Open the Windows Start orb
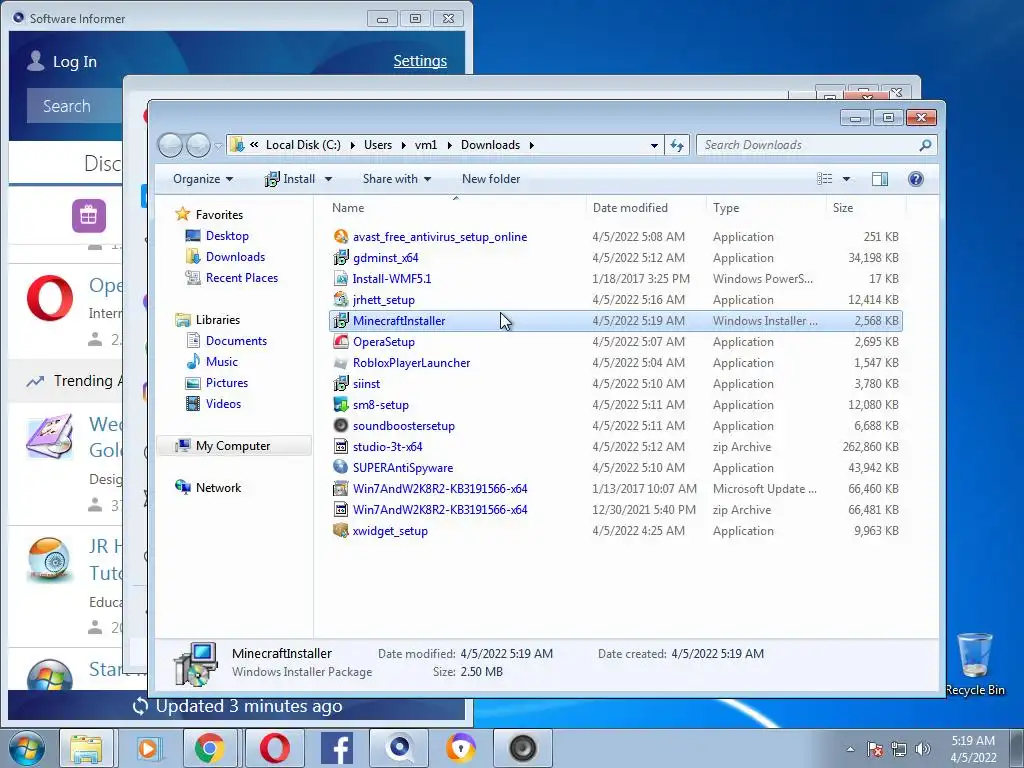The height and width of the screenshot is (768, 1024). 27,748
